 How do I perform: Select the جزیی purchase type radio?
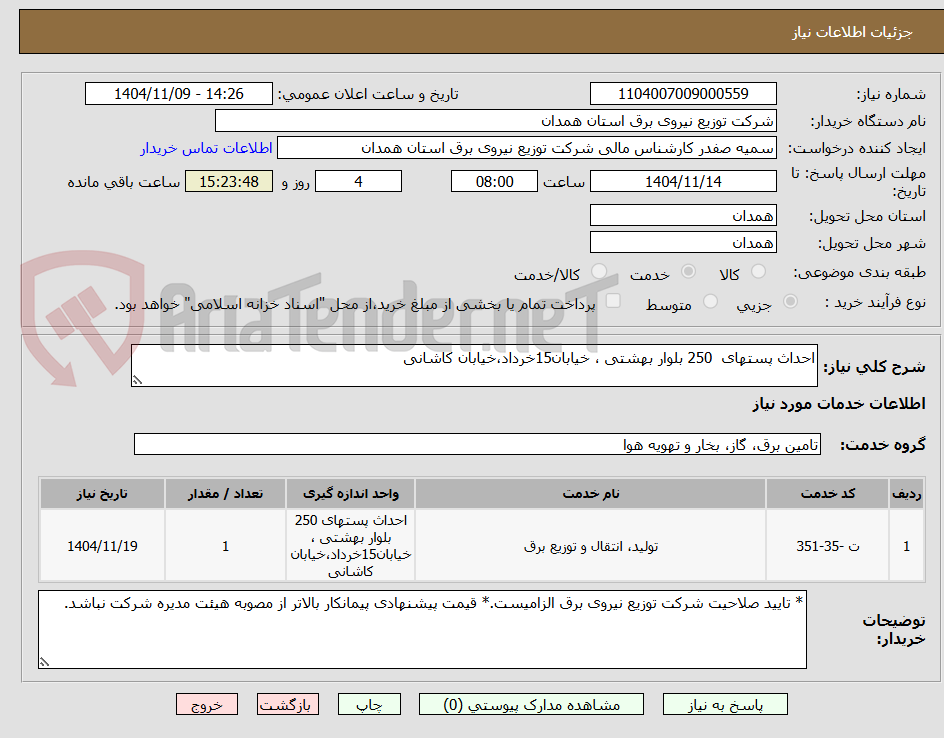tap(790, 302)
